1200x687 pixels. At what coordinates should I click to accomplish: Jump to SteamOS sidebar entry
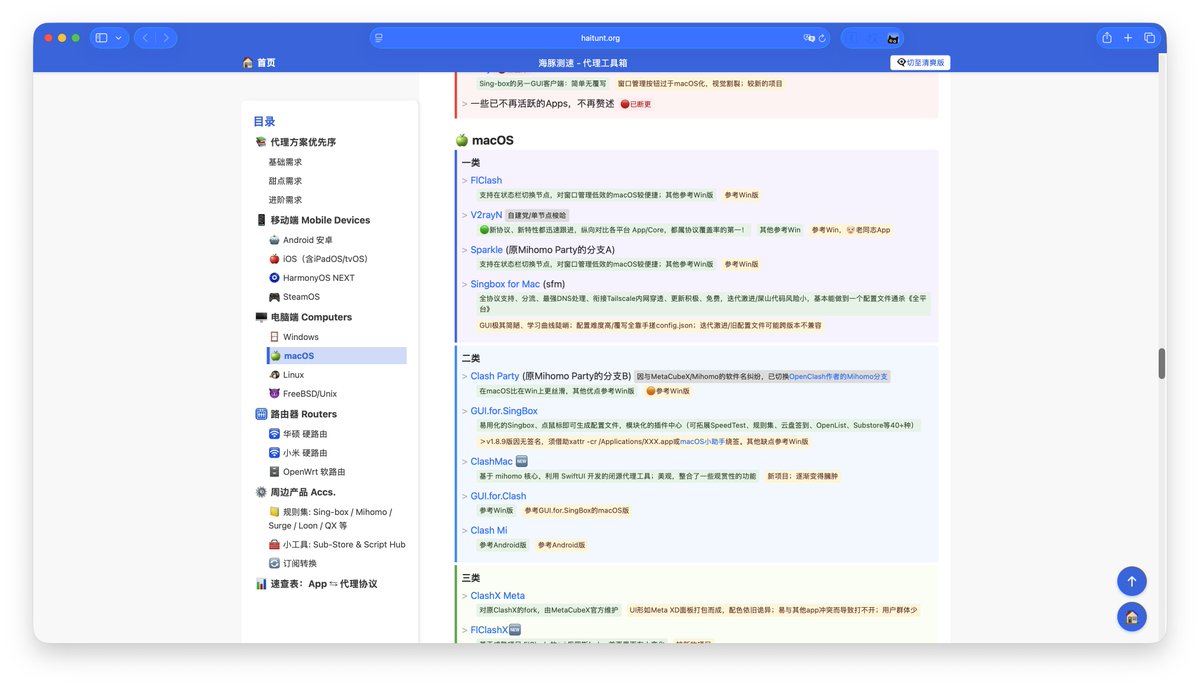pyautogui.click(x=294, y=297)
